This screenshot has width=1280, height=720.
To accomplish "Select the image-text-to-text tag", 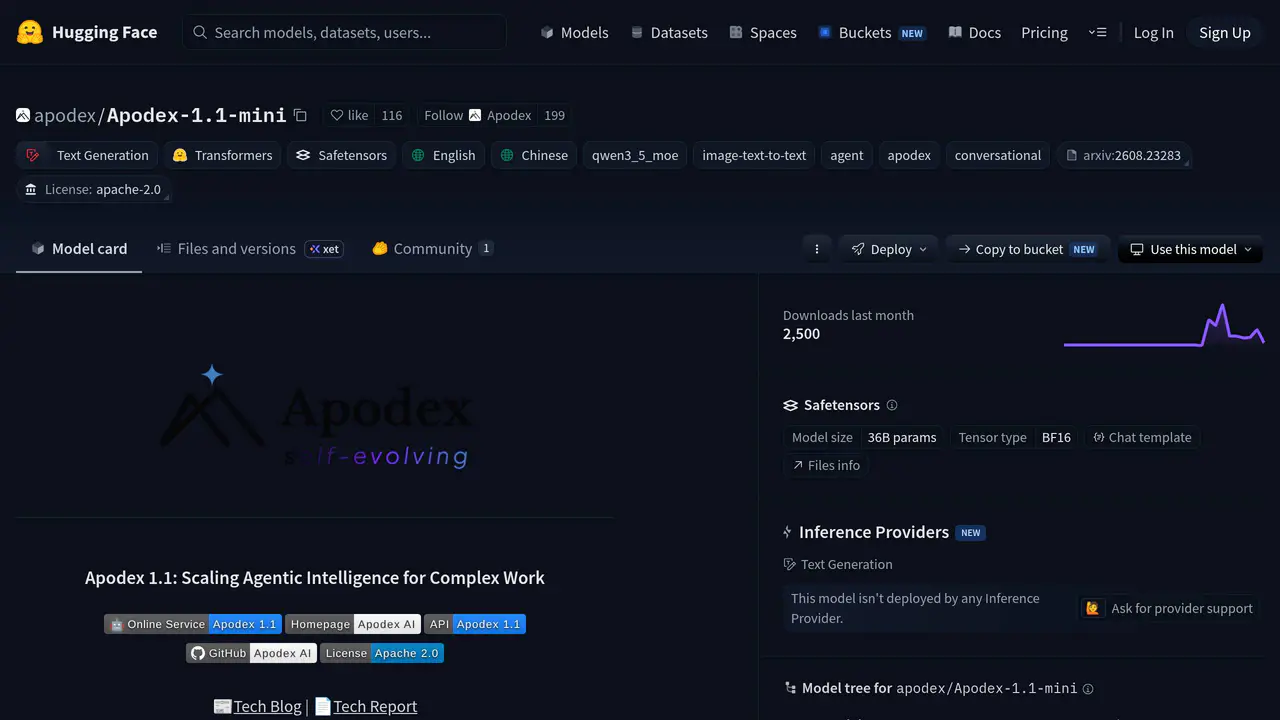I will tap(754, 155).
